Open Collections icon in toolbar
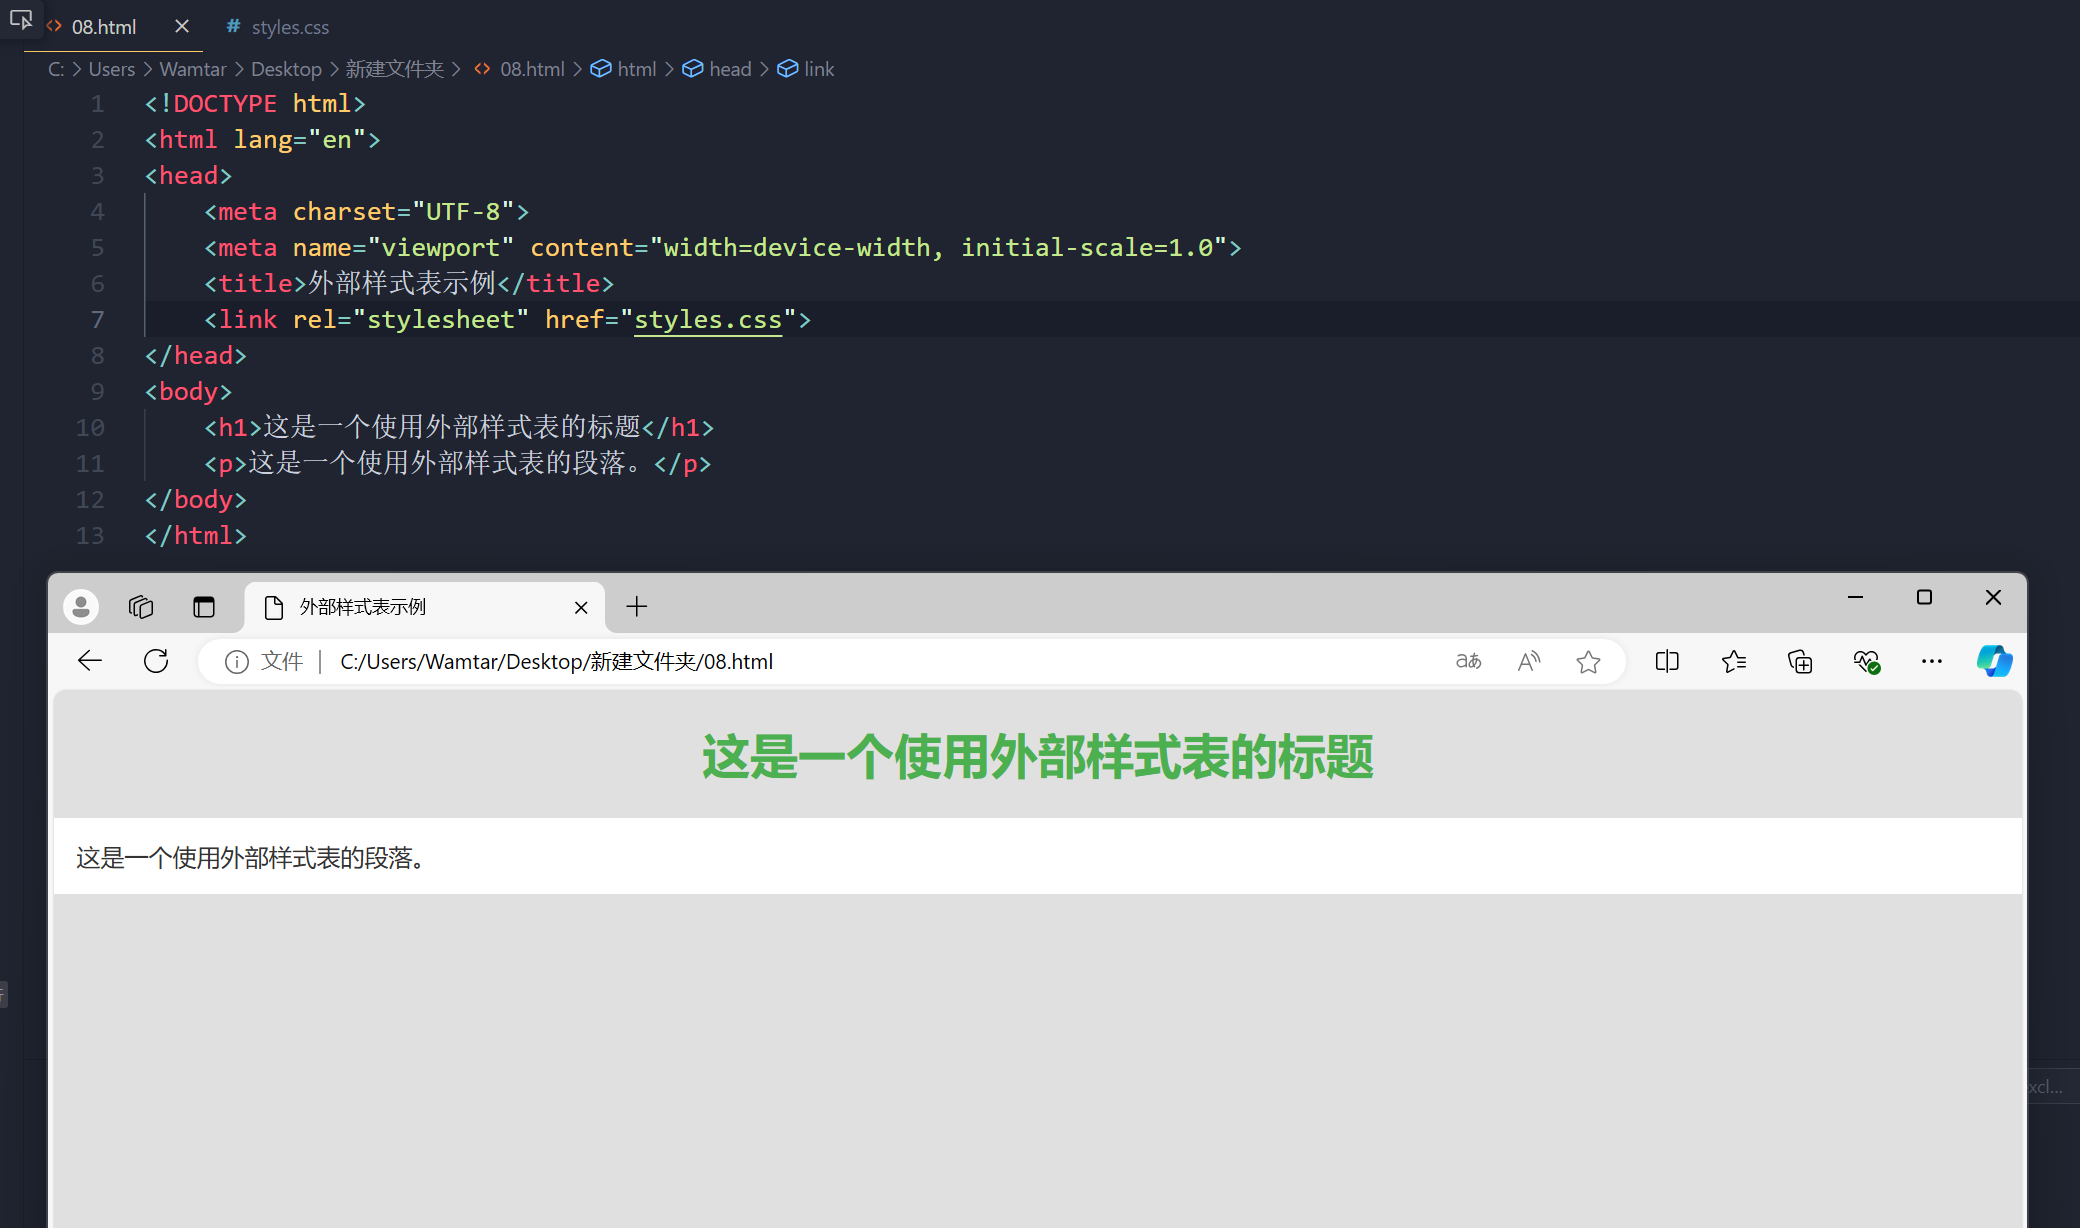 [1800, 661]
